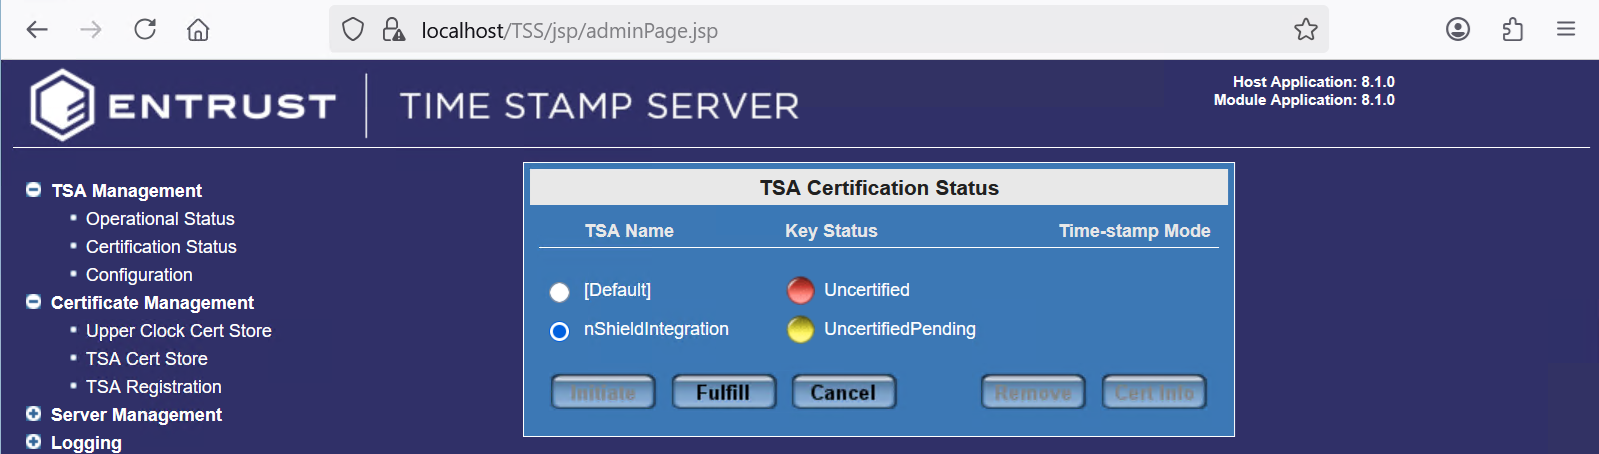Image resolution: width=1599 pixels, height=454 pixels.
Task: View site security lock information
Action: [x=394, y=30]
